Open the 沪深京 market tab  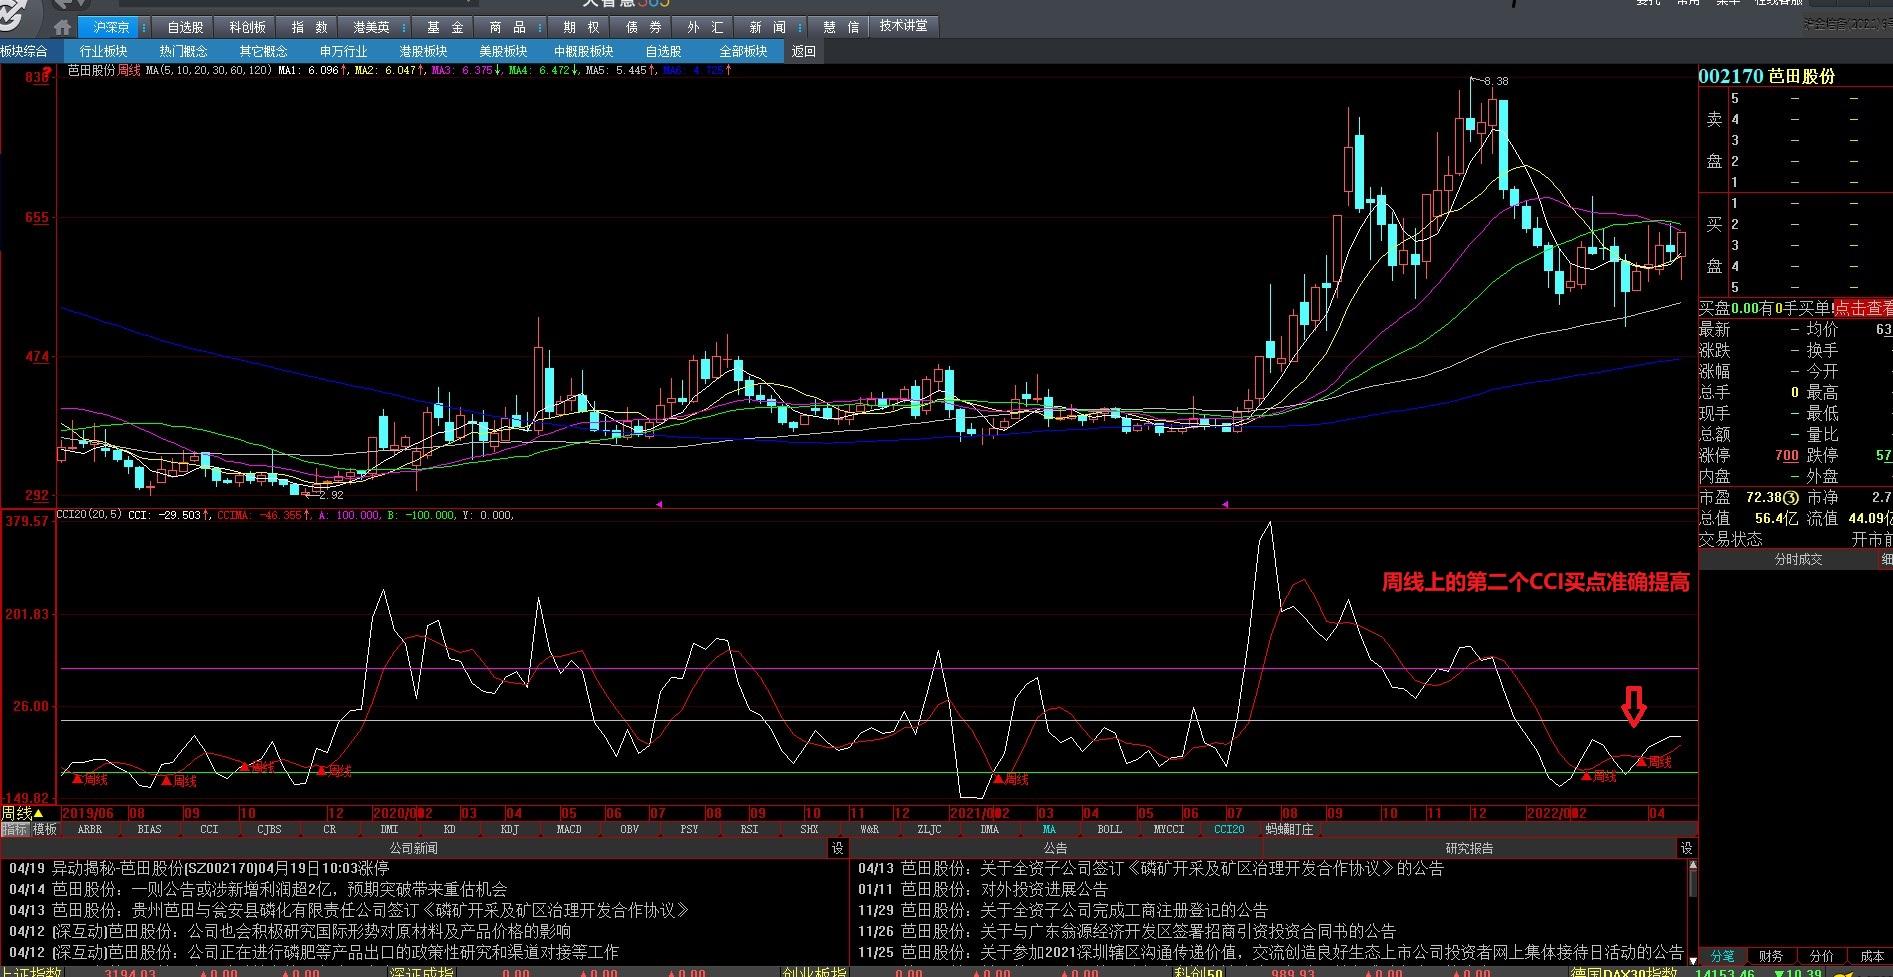pos(110,28)
